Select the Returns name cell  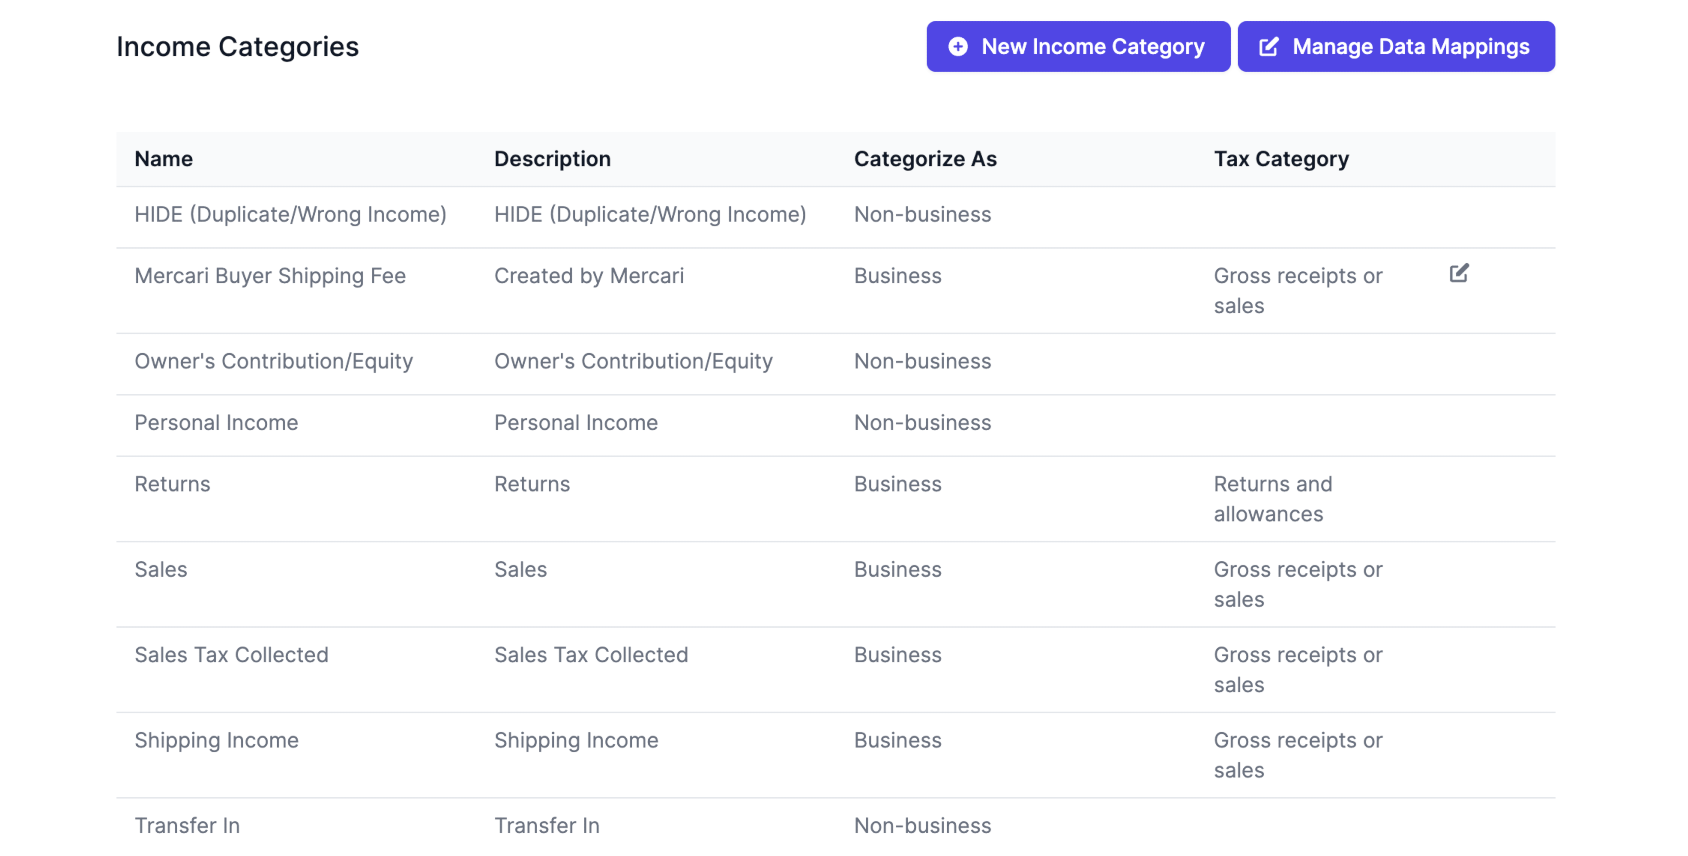173,484
